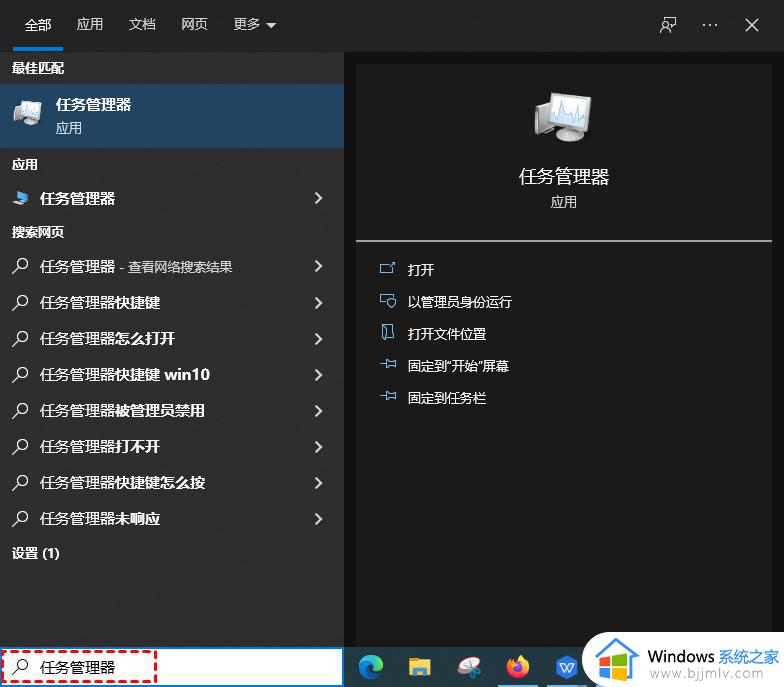Switch to the 全部 tab

(x=38, y=25)
